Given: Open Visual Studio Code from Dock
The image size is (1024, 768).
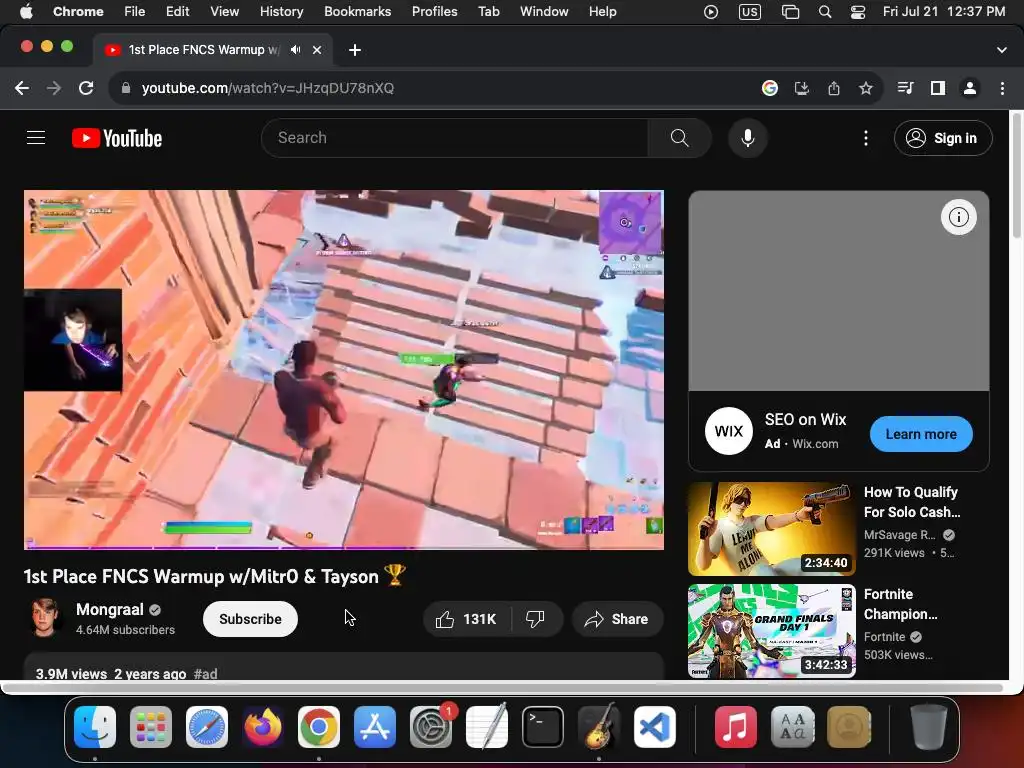Looking at the screenshot, I should [x=655, y=727].
